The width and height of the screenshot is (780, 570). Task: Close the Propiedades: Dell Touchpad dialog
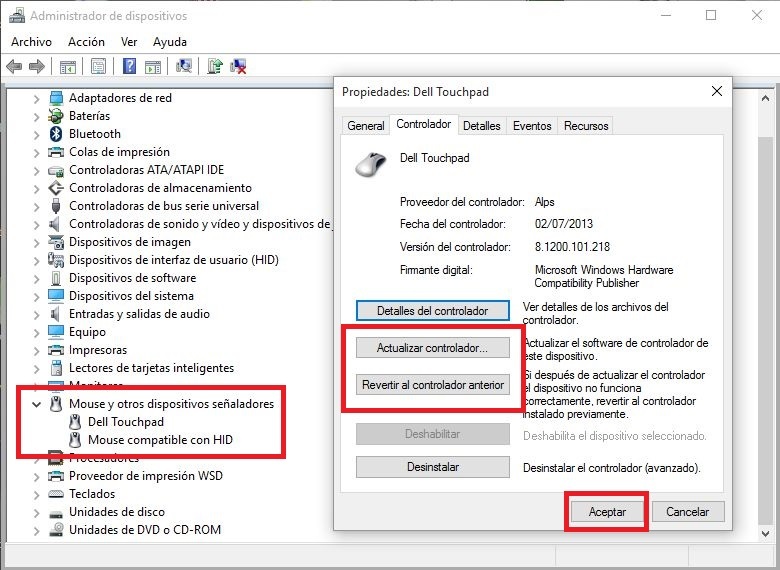click(716, 91)
